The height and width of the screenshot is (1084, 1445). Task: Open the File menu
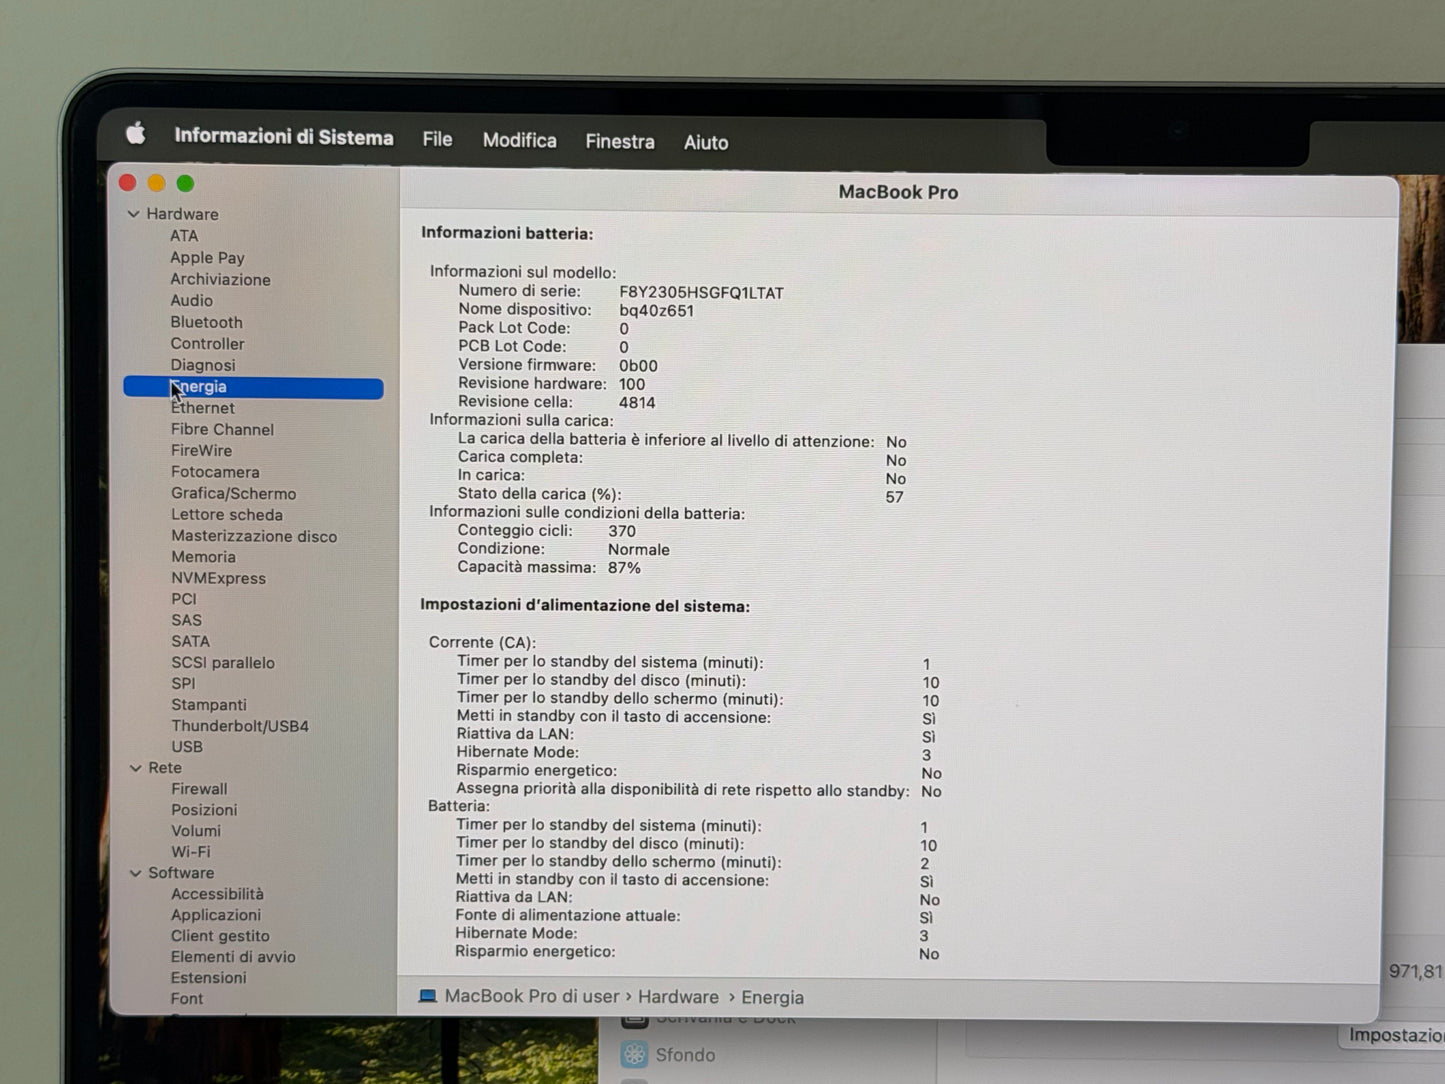(x=437, y=139)
